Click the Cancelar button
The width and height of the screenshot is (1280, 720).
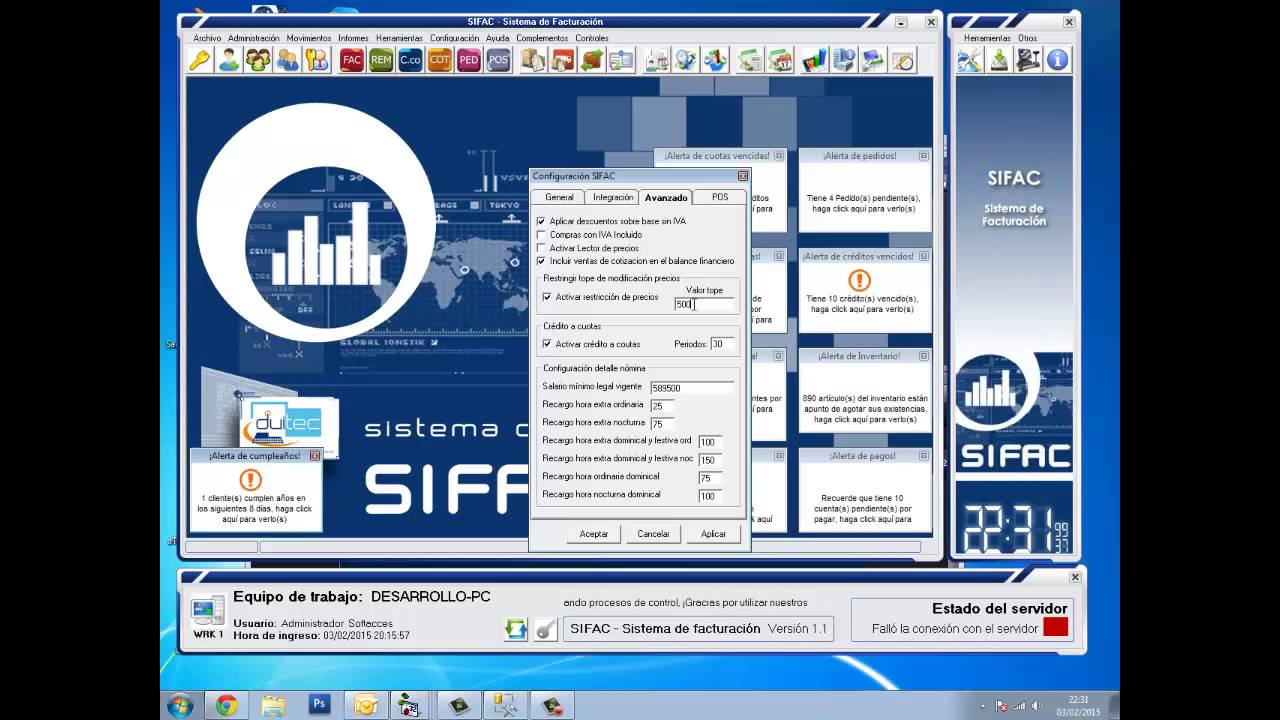point(654,534)
